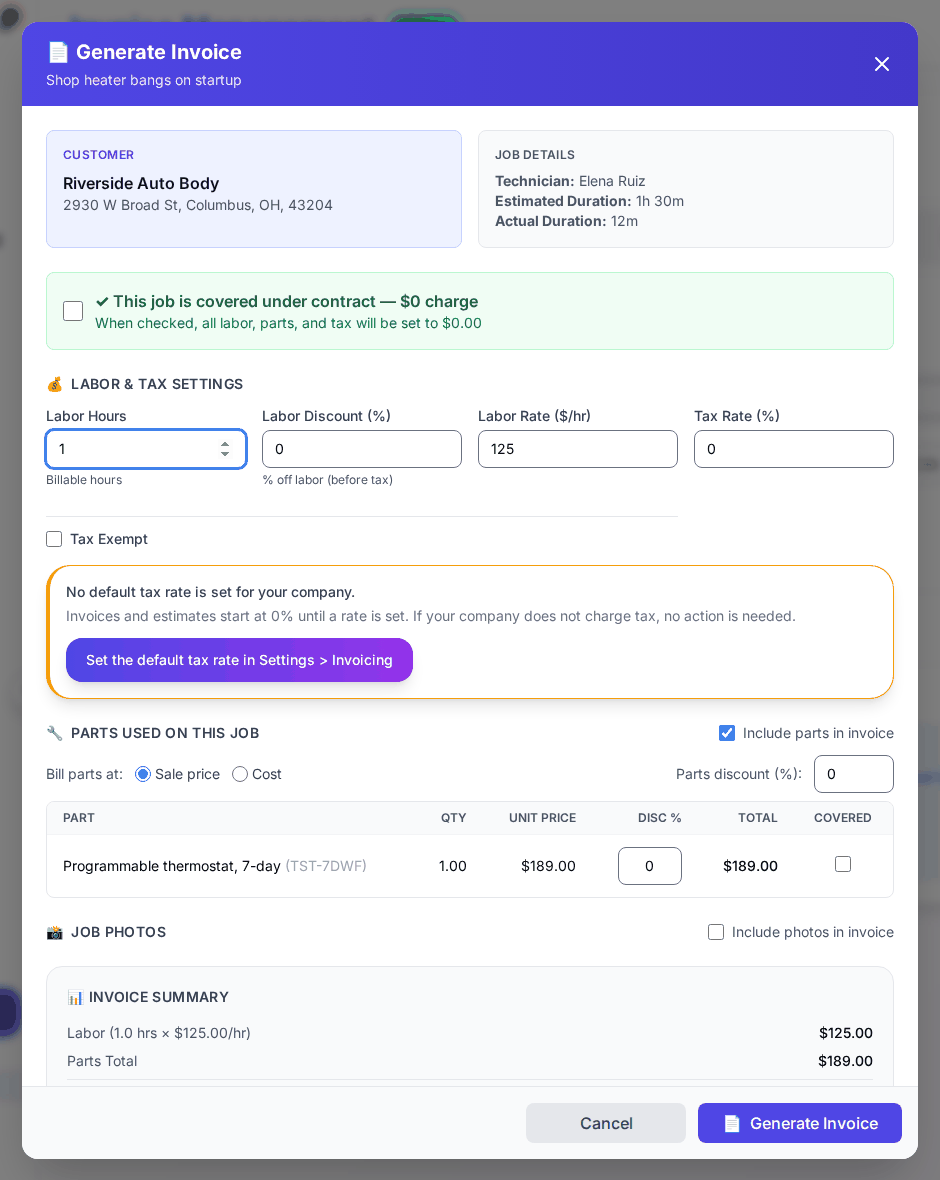Image resolution: width=940 pixels, height=1180 pixels.
Task: Click Technician: Elena Ruiz text
Action: tap(570, 181)
